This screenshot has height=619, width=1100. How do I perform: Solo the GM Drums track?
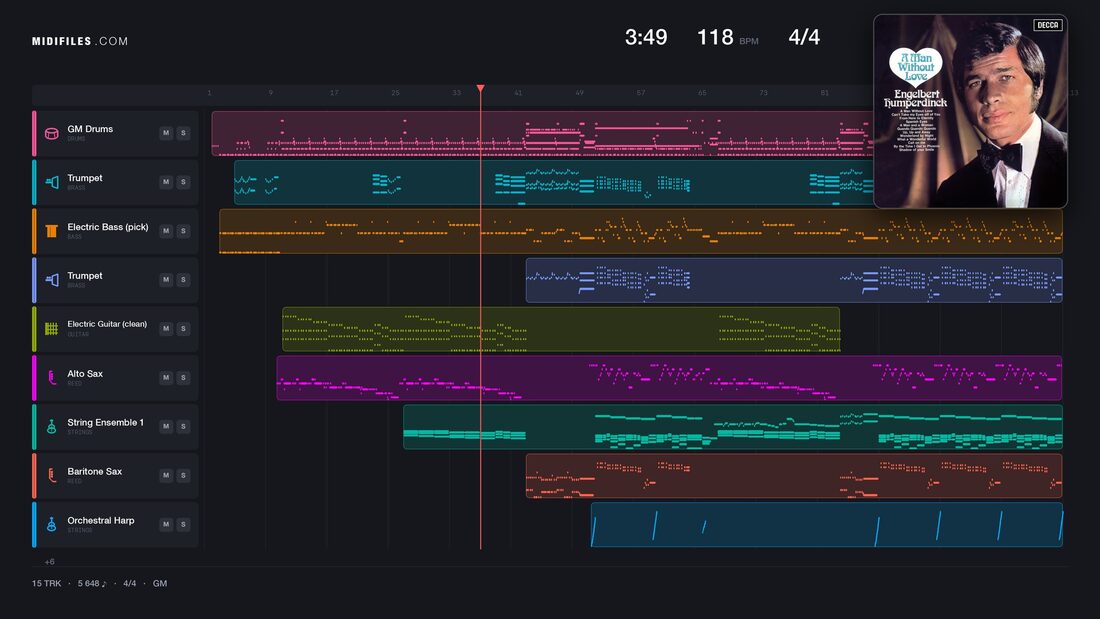point(183,133)
